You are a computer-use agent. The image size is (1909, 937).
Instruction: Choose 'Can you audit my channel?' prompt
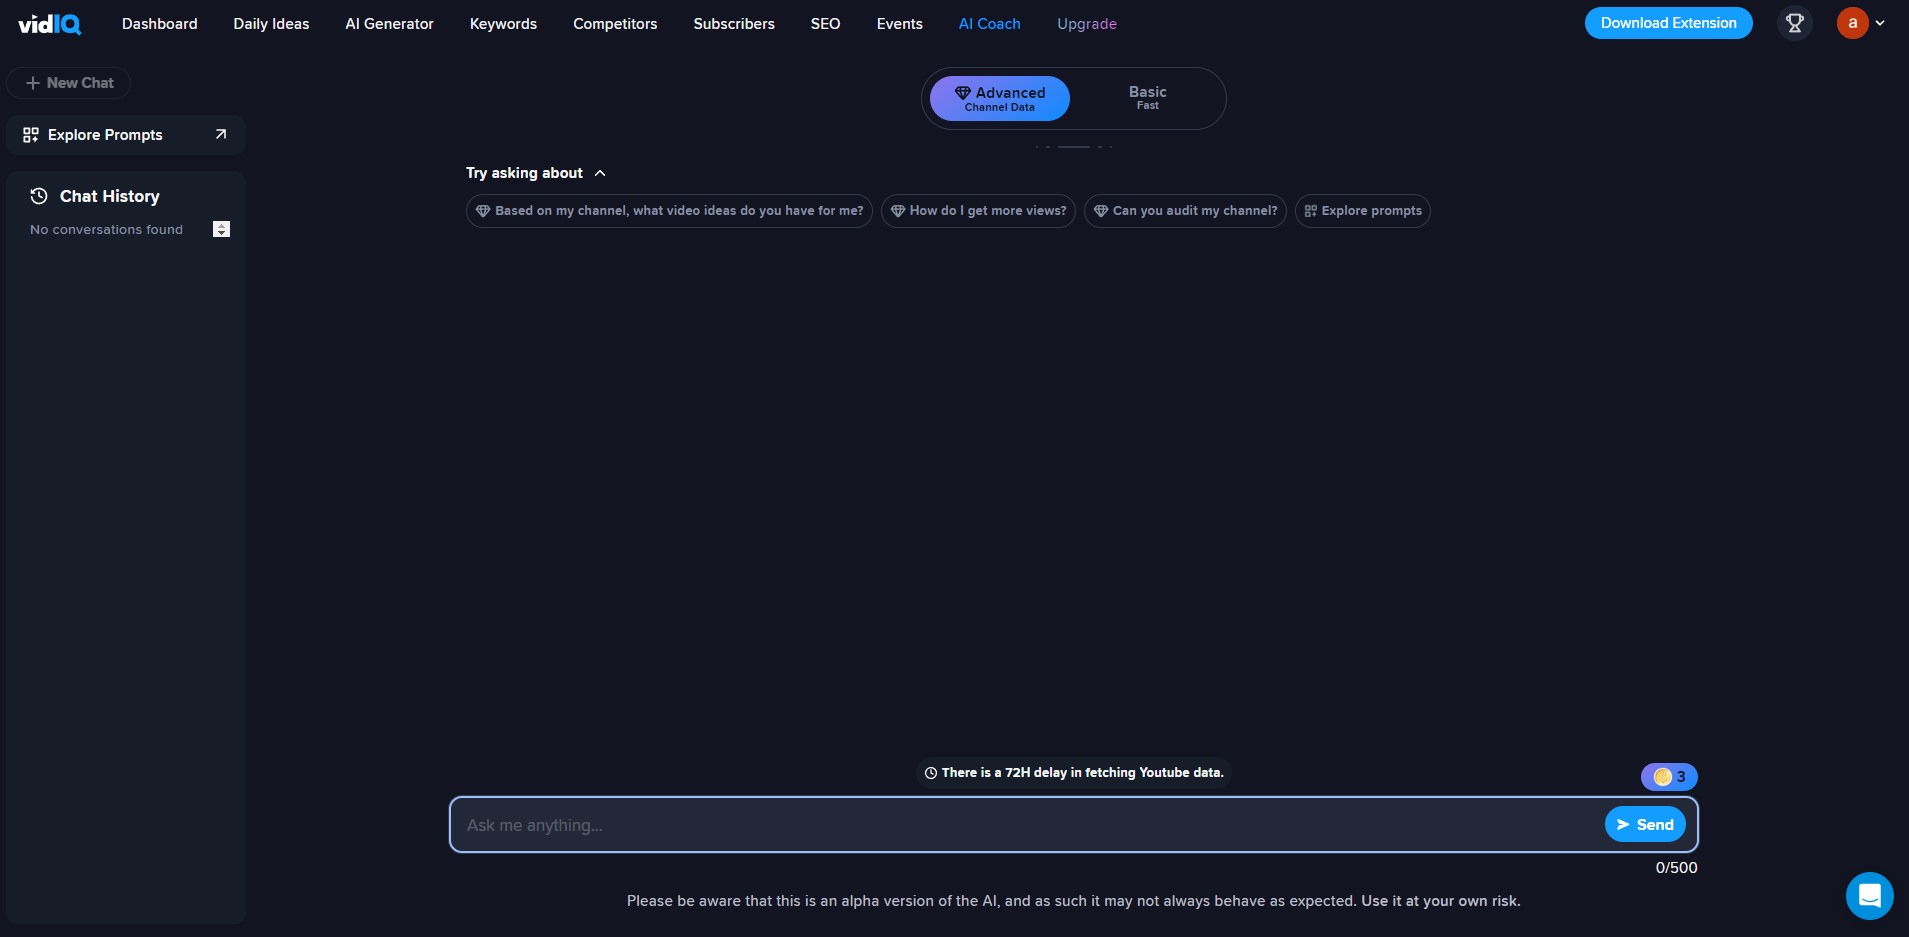tap(1185, 211)
